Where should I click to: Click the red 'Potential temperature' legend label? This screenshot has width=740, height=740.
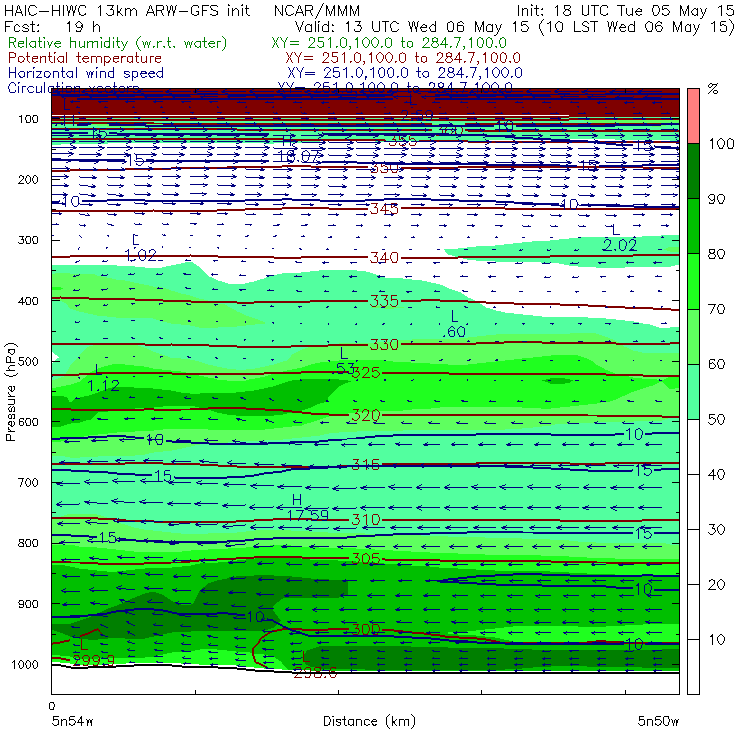85,58
